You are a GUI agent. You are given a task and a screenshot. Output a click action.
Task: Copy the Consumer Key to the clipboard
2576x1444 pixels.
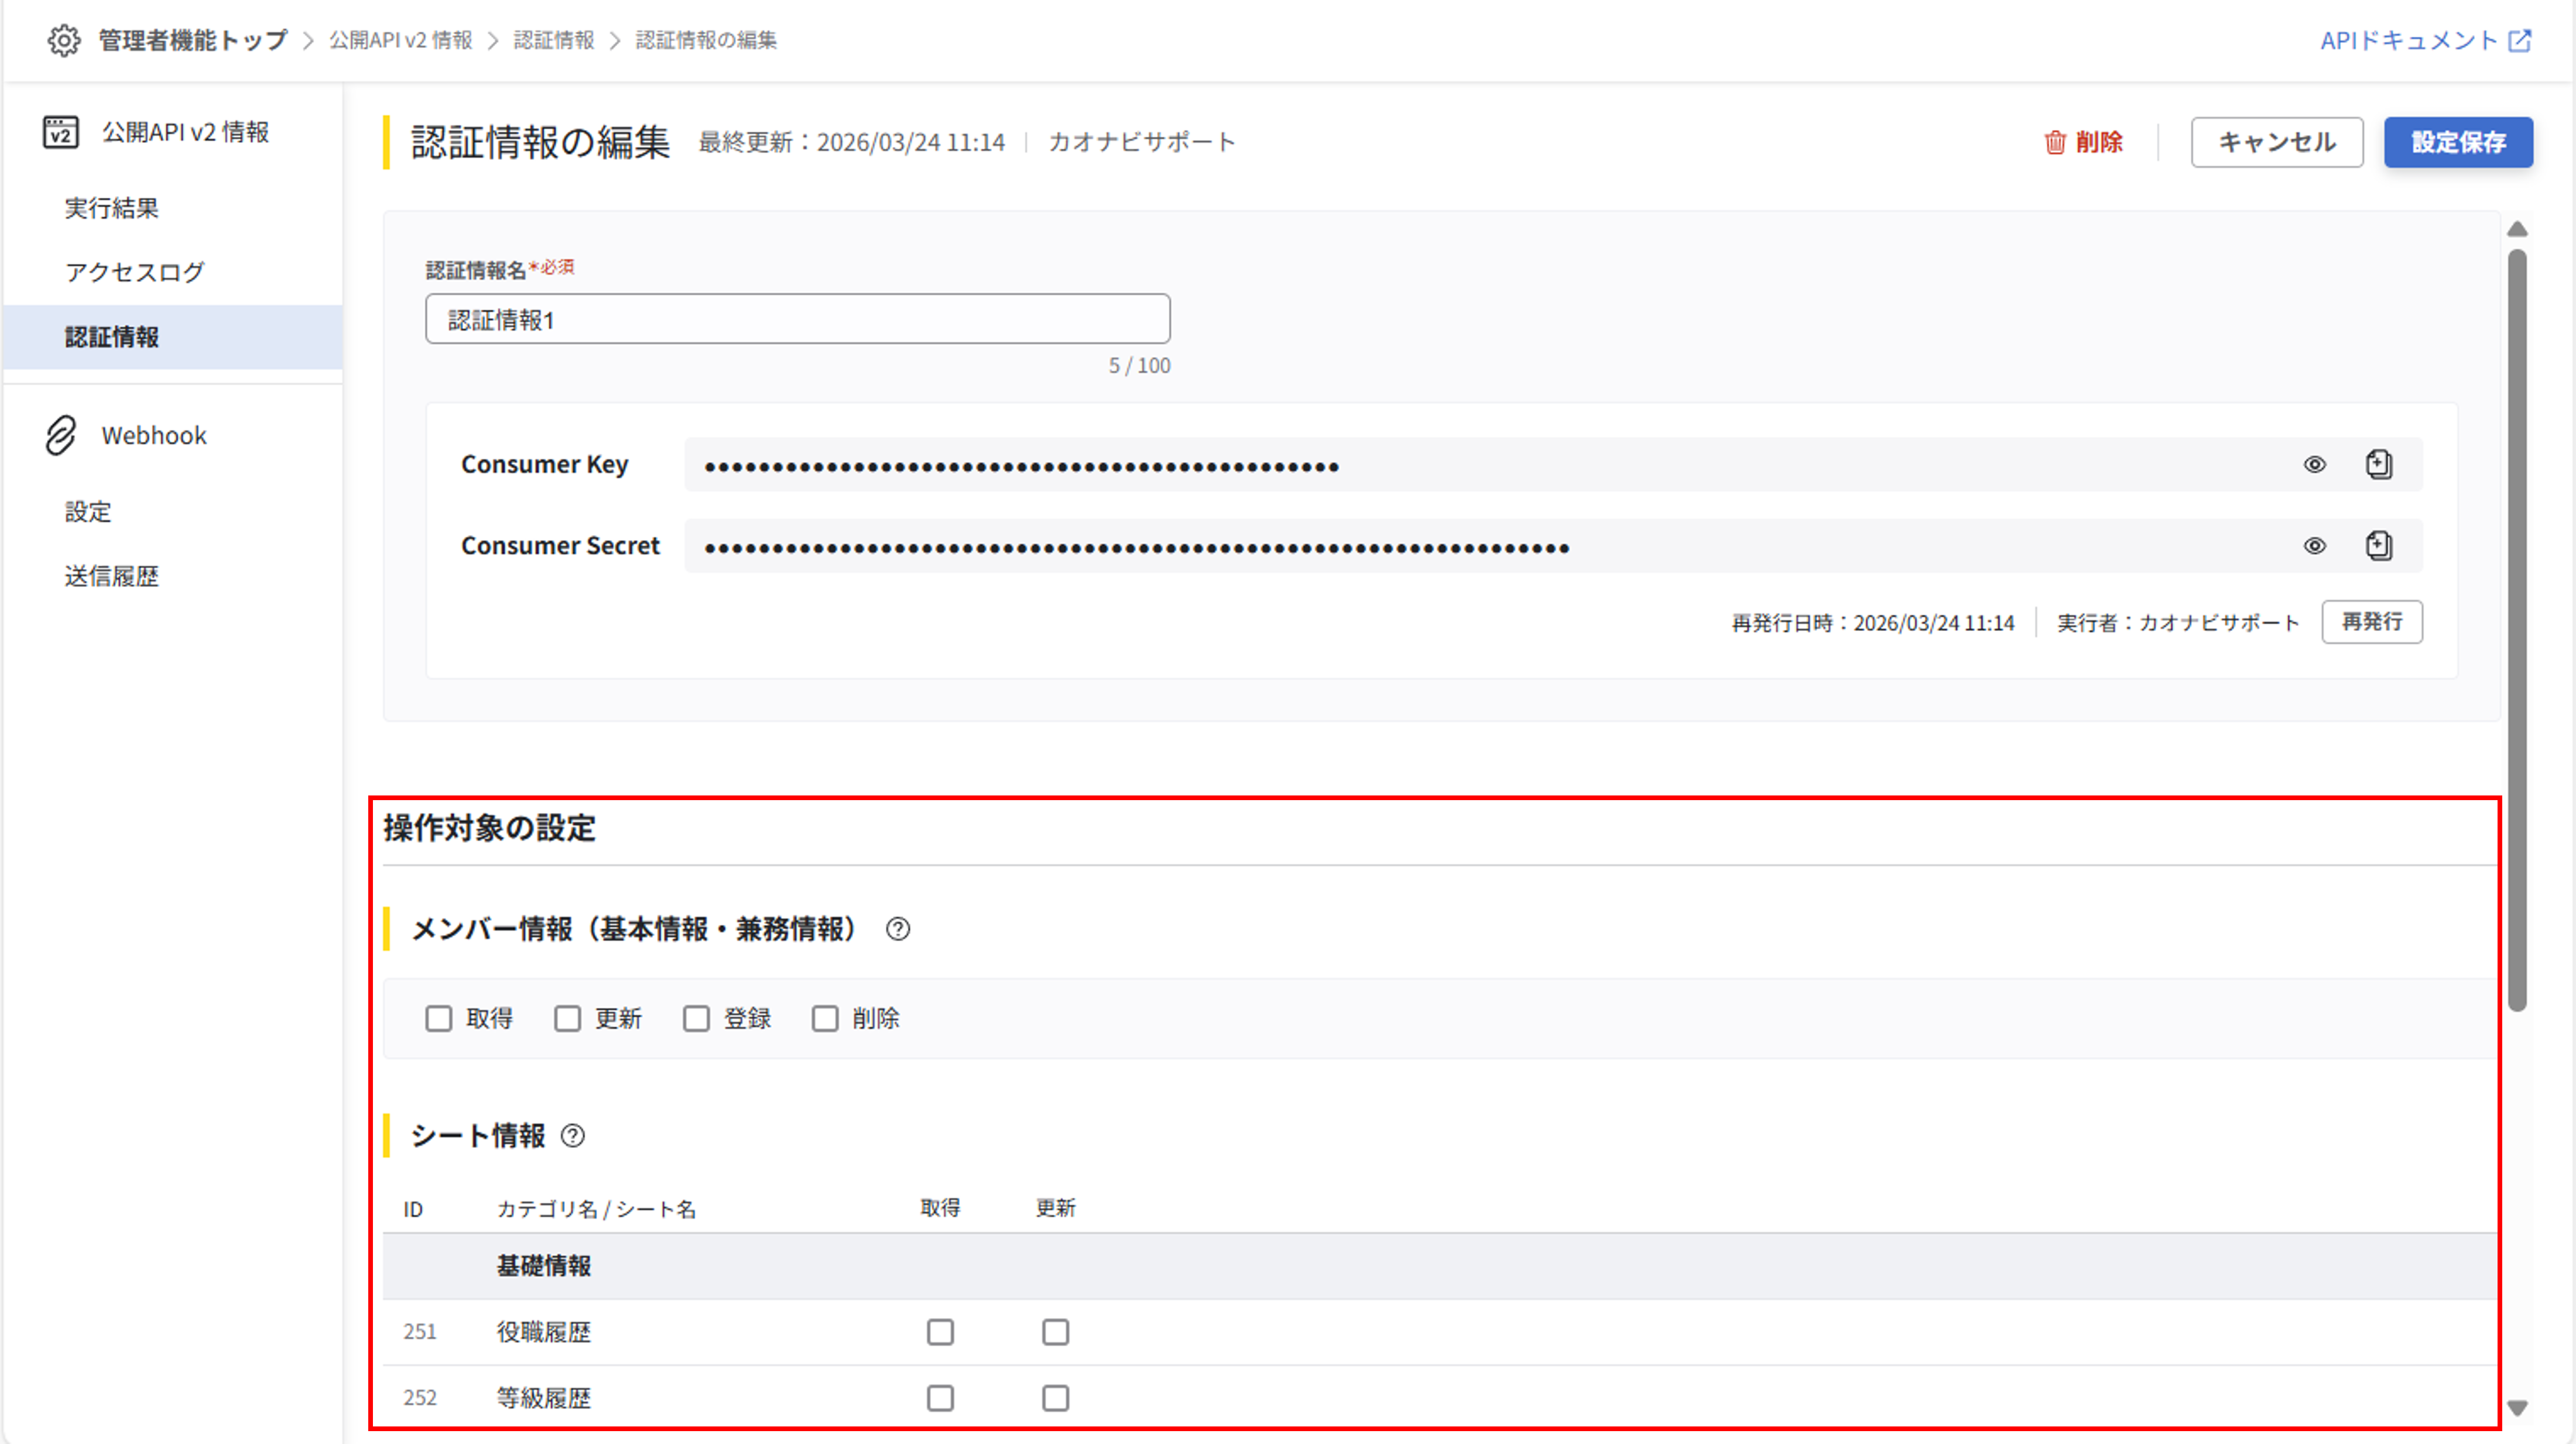click(x=2379, y=464)
